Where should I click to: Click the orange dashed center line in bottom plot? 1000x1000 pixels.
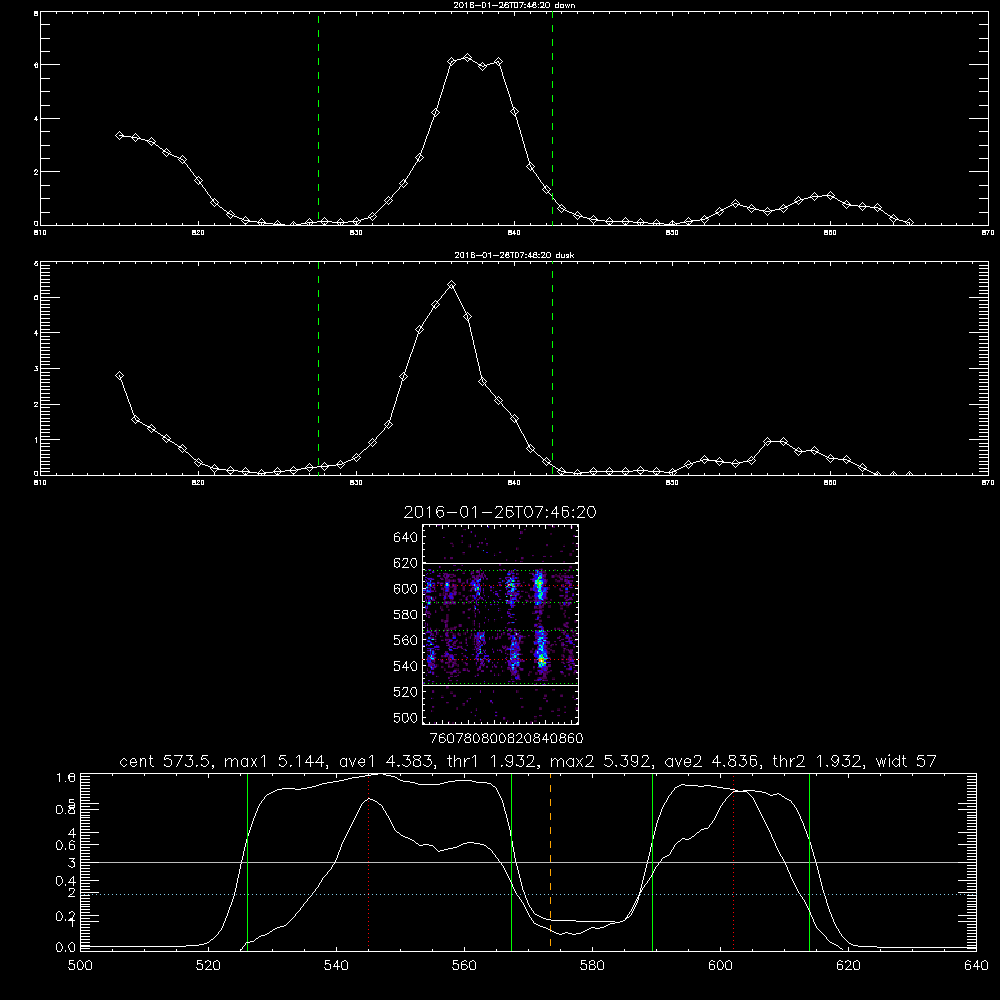point(550,861)
